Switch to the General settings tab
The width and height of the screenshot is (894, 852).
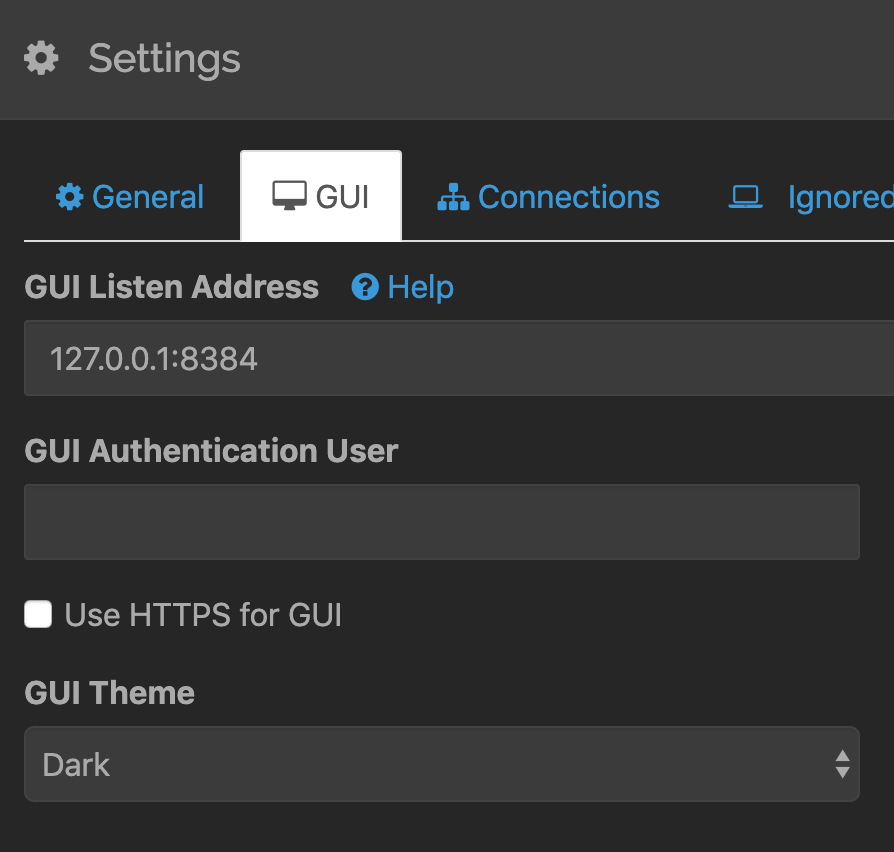(129, 197)
